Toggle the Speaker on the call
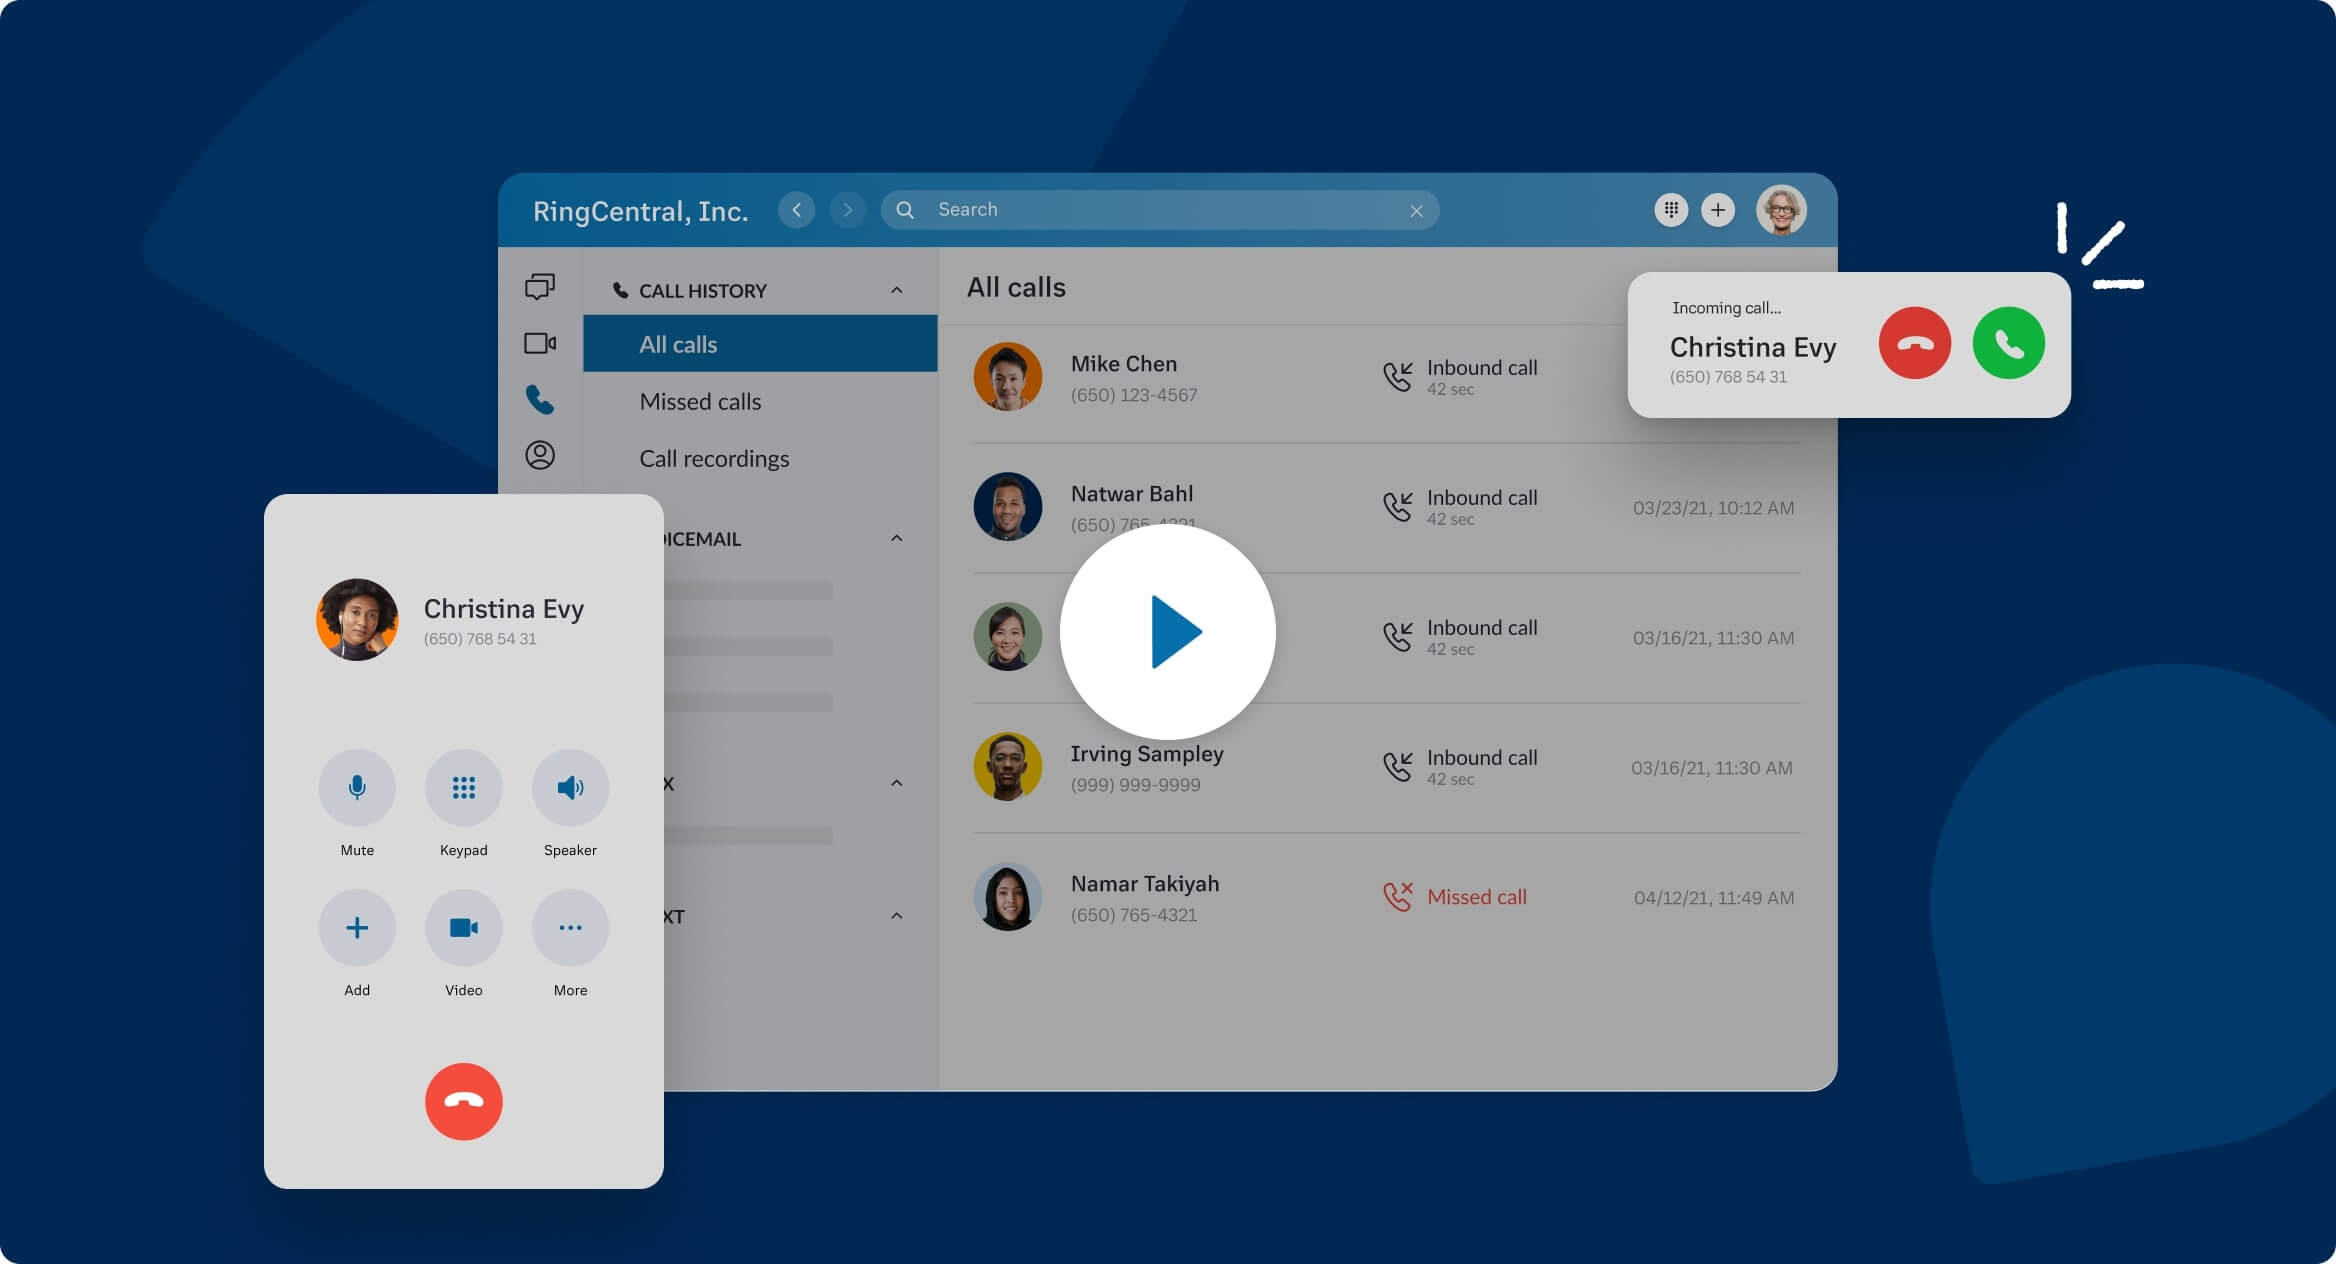 [x=570, y=788]
